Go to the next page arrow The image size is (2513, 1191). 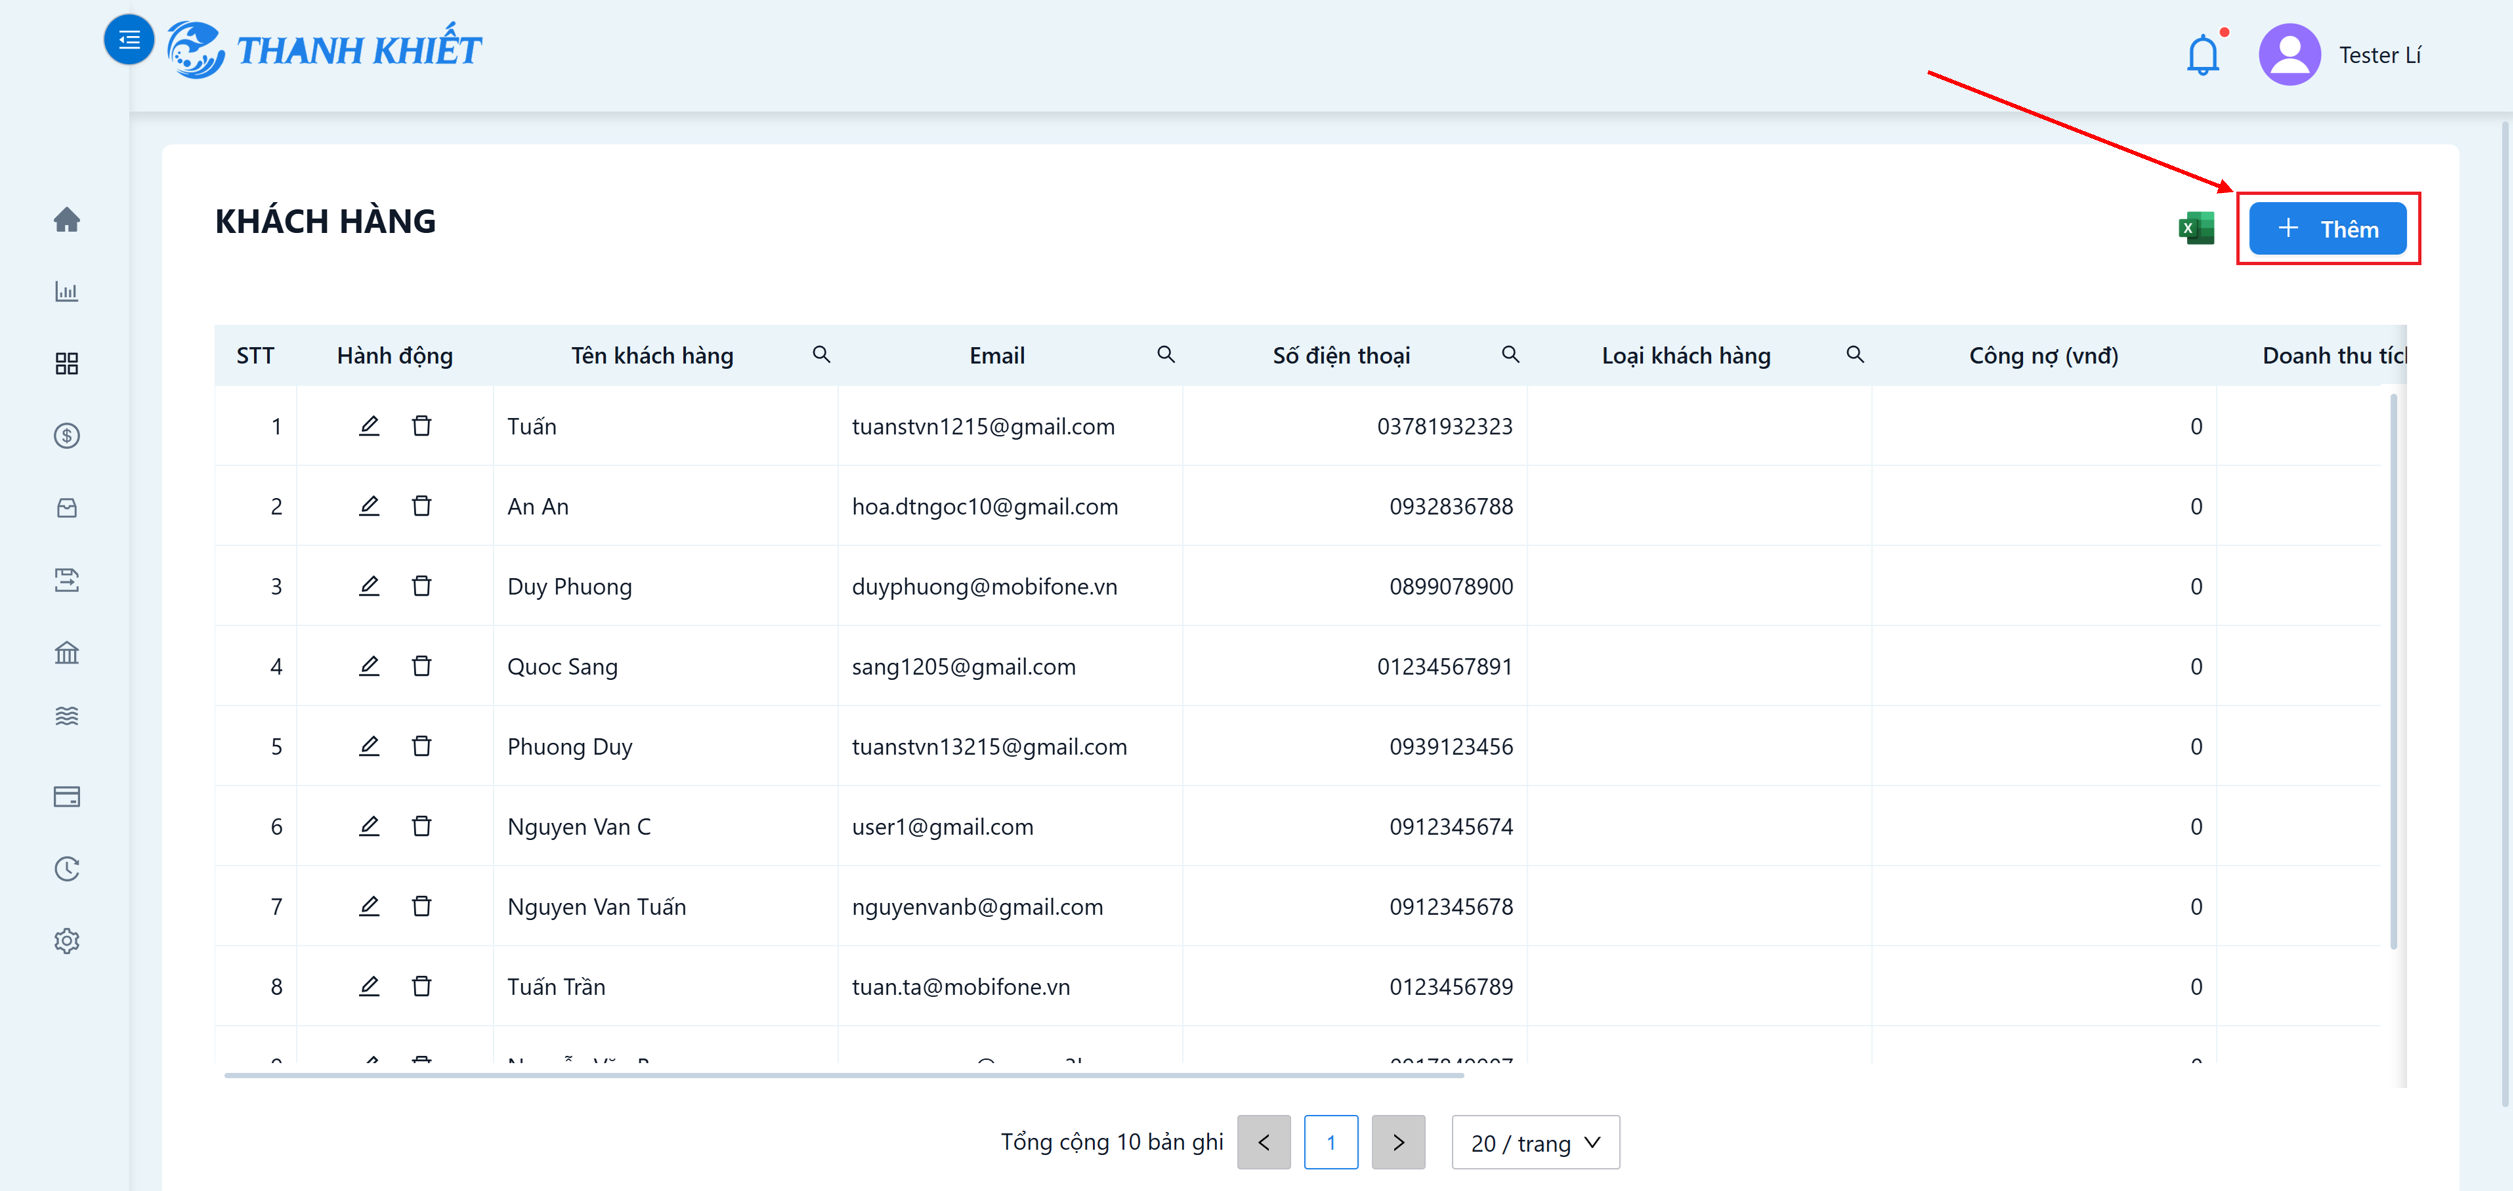pos(1398,1142)
